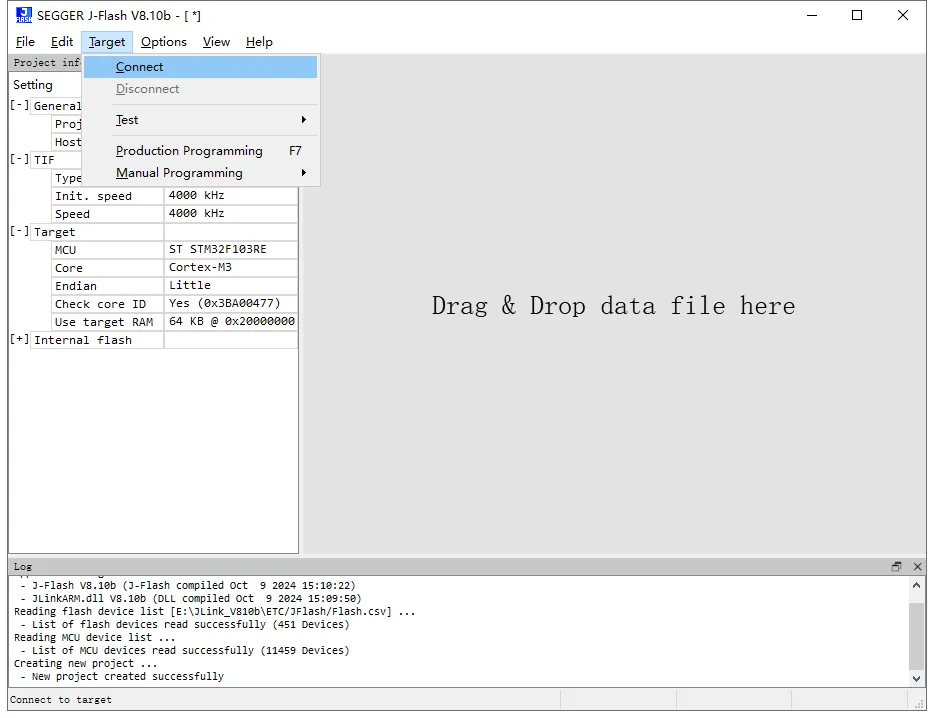The image size is (934, 718).
Task: Maximize the J-Flash window
Action: click(x=857, y=15)
